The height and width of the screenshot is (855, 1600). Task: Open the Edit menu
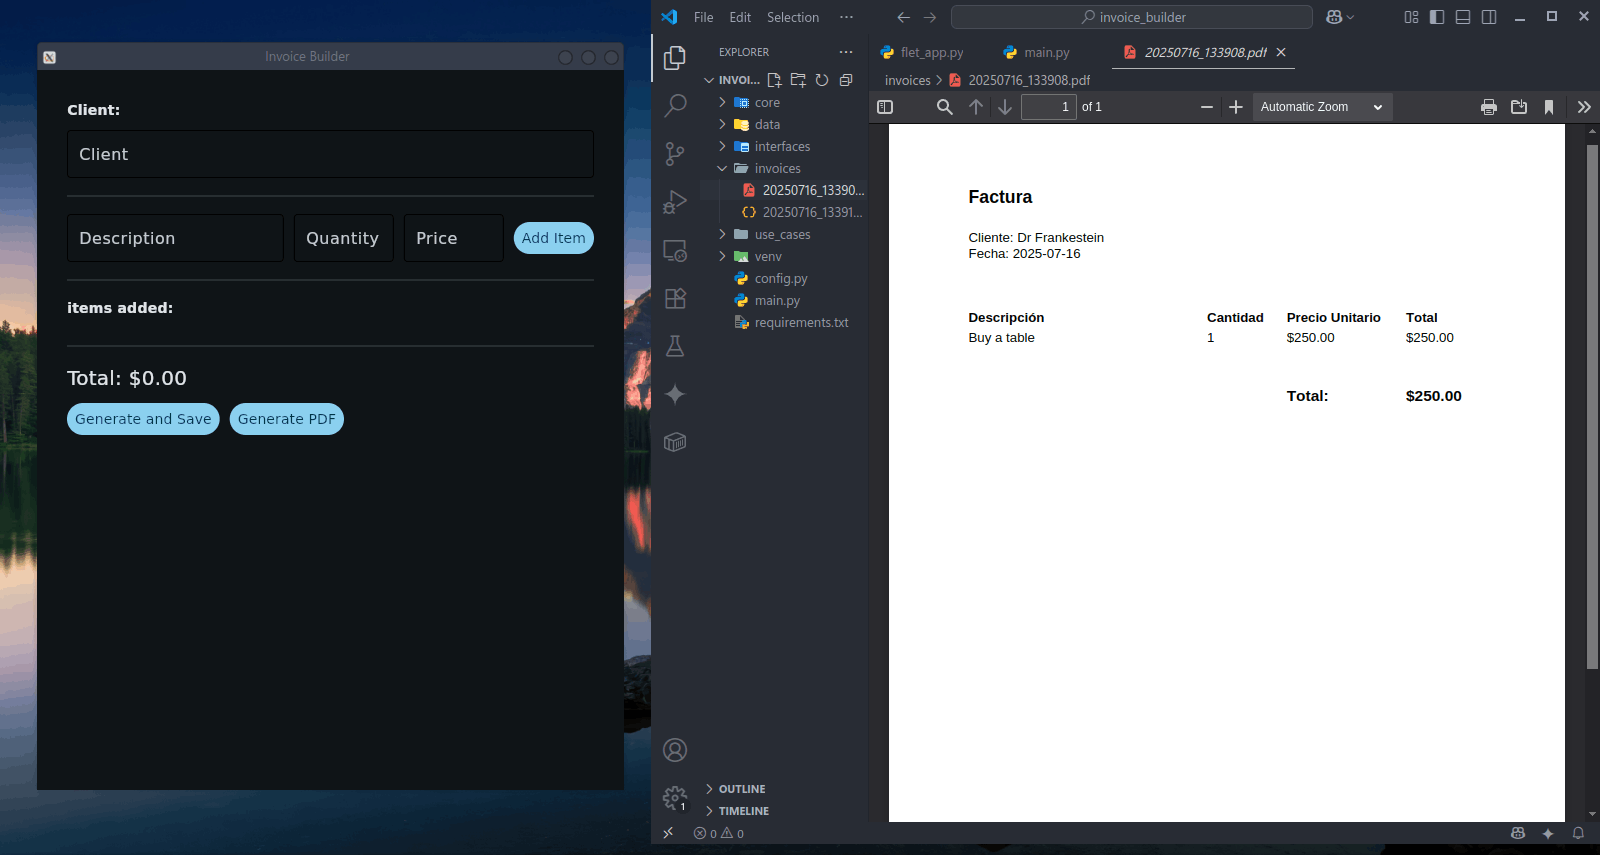coord(740,17)
